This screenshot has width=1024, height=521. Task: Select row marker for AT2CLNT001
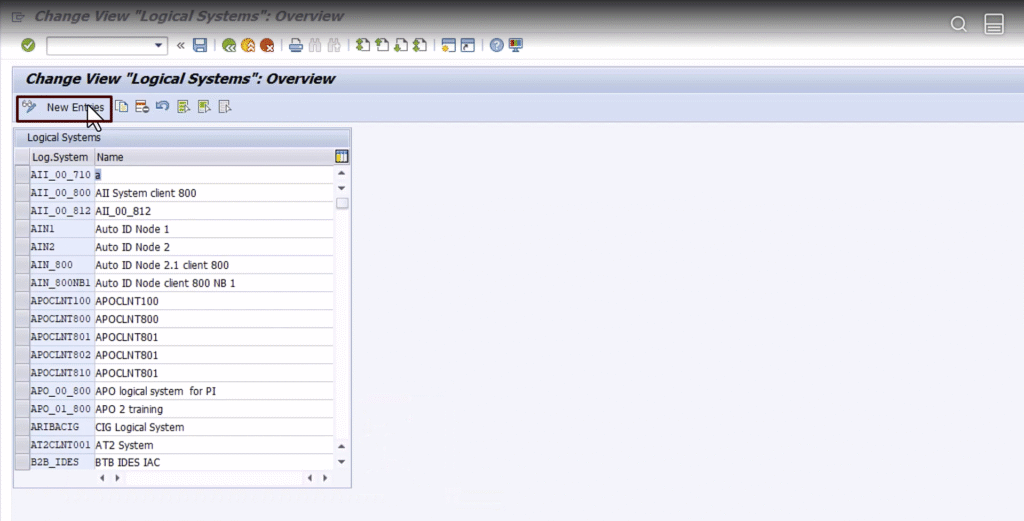tap(22, 445)
